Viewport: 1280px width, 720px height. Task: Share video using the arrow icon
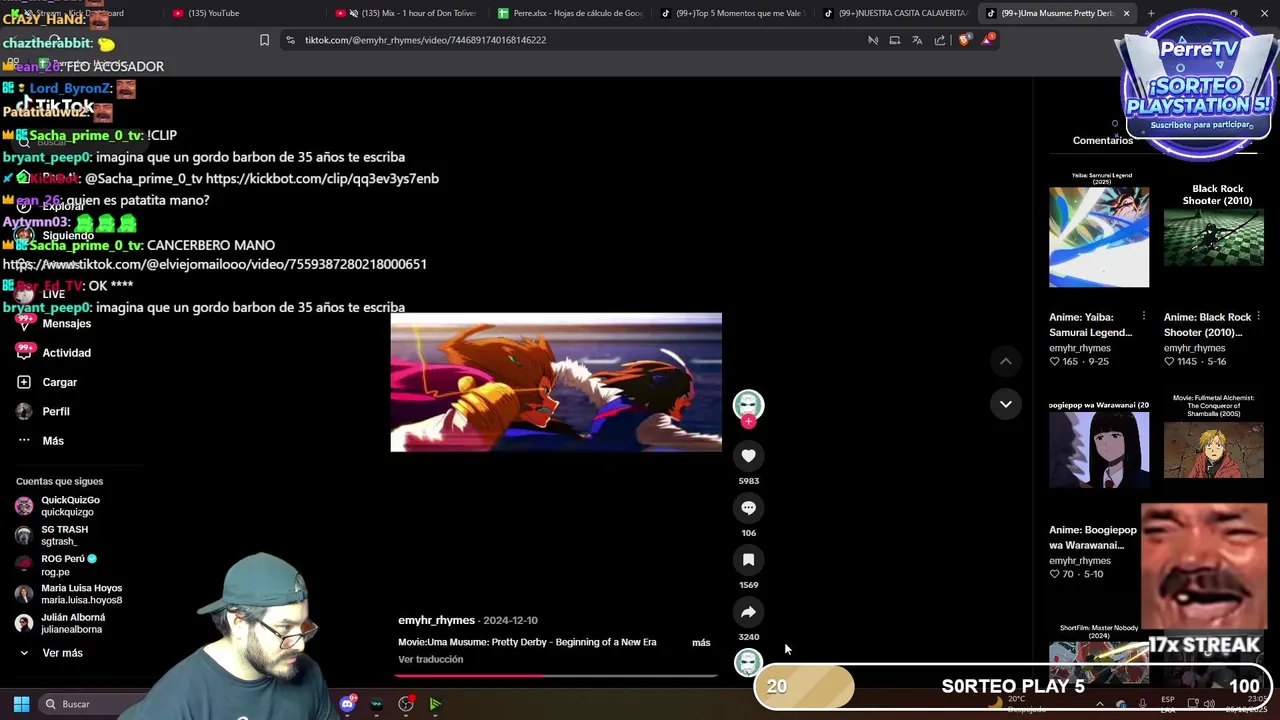[748, 612]
